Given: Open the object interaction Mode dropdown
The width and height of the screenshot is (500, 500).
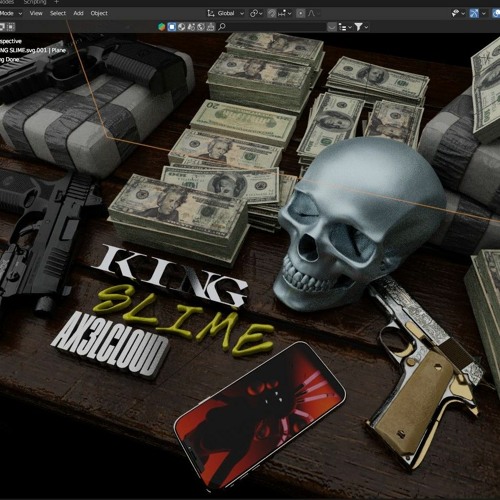Looking at the screenshot, I should [x=11, y=13].
